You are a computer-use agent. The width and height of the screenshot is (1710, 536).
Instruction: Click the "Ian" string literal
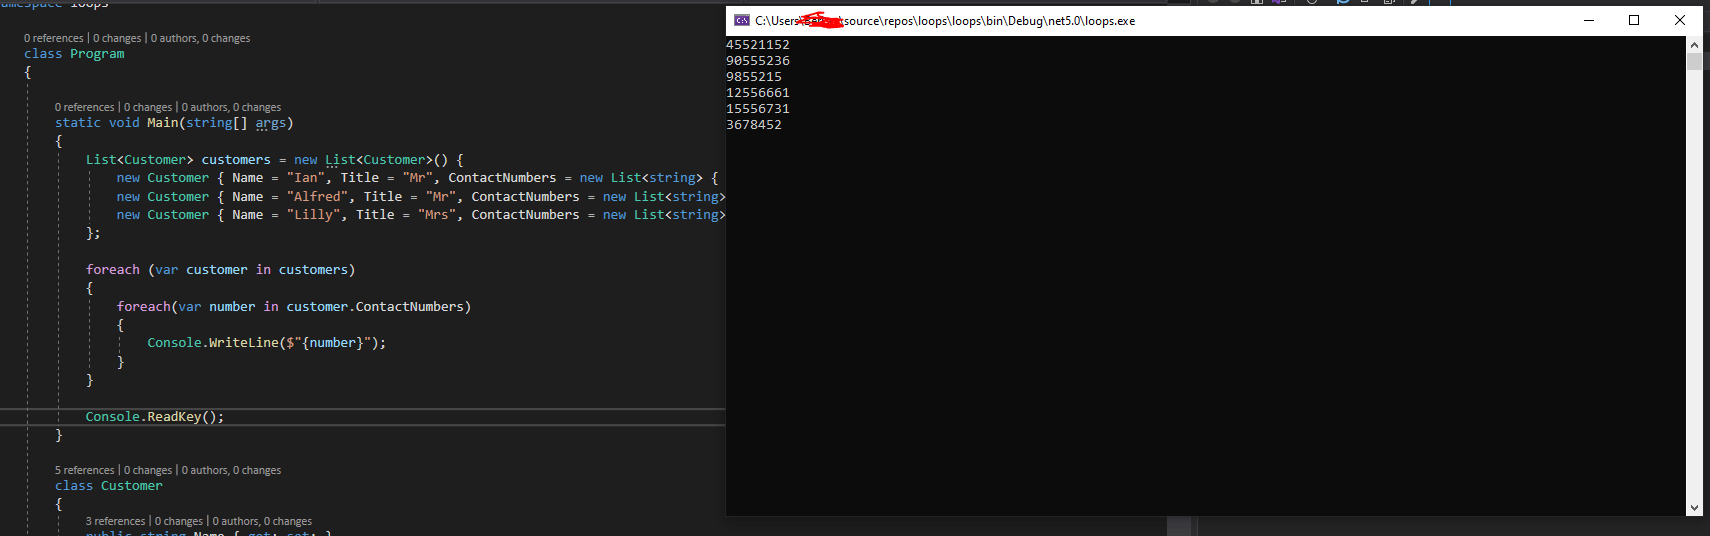point(306,178)
